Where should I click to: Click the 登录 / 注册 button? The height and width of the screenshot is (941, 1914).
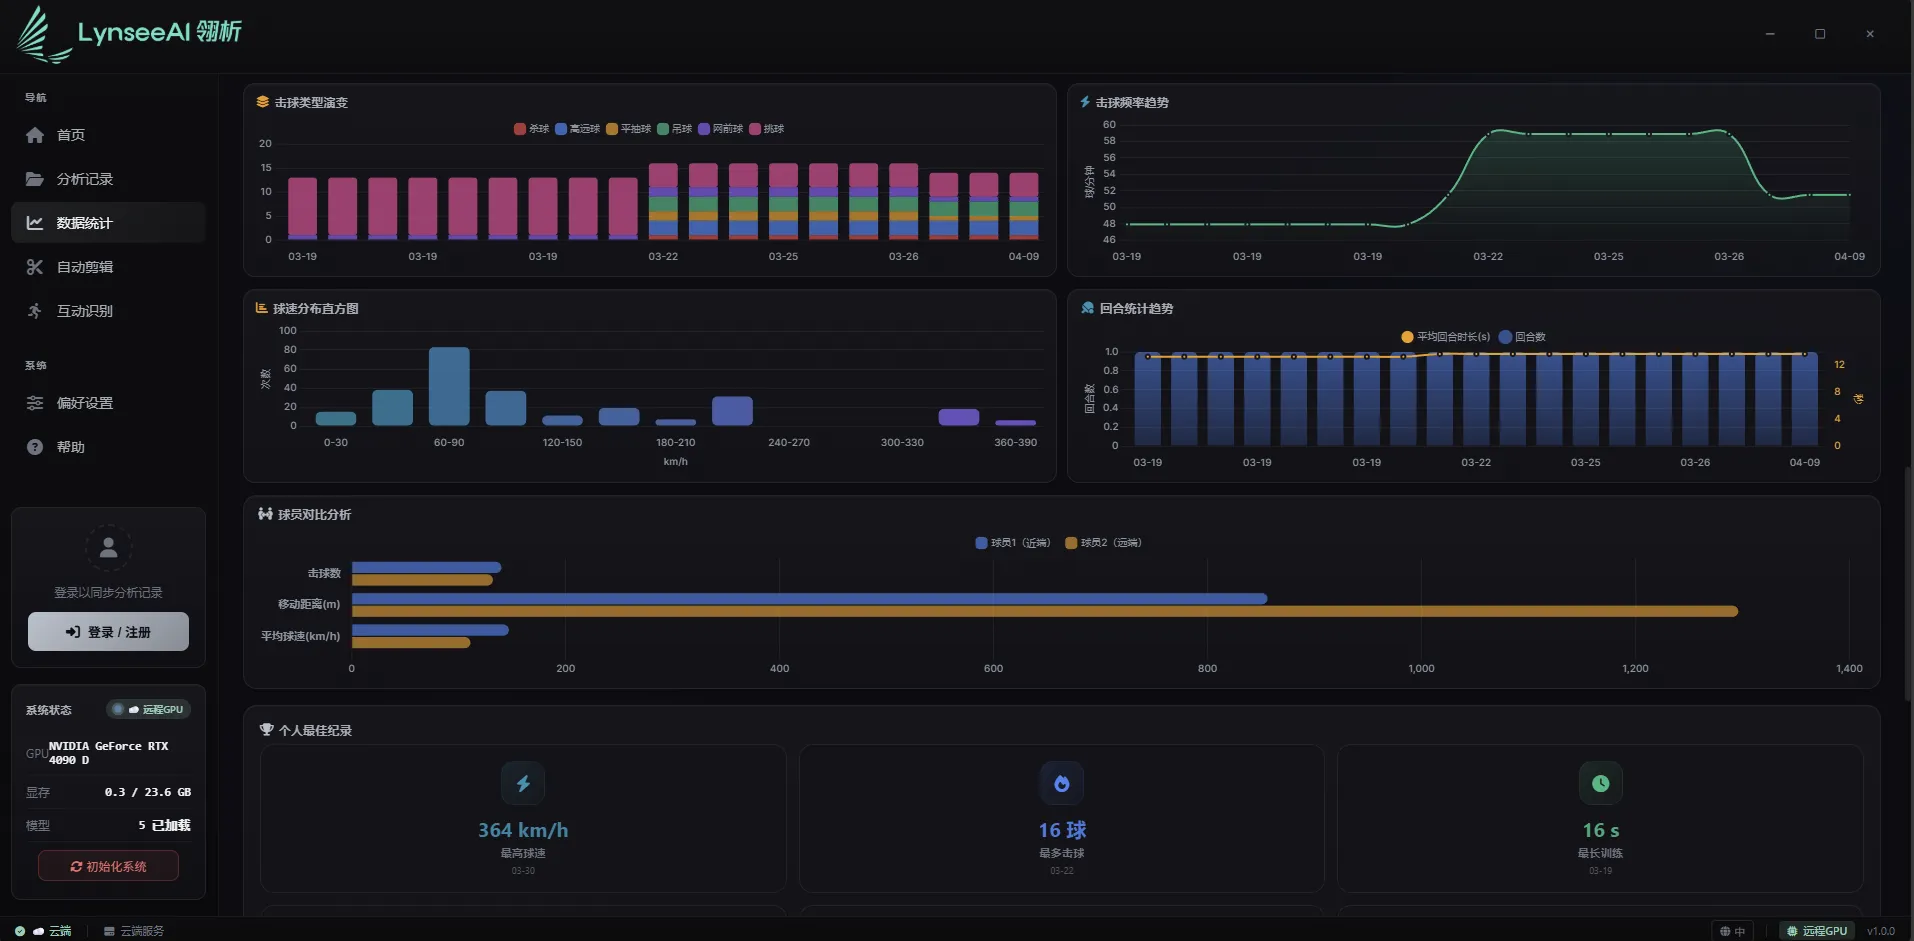click(x=108, y=632)
